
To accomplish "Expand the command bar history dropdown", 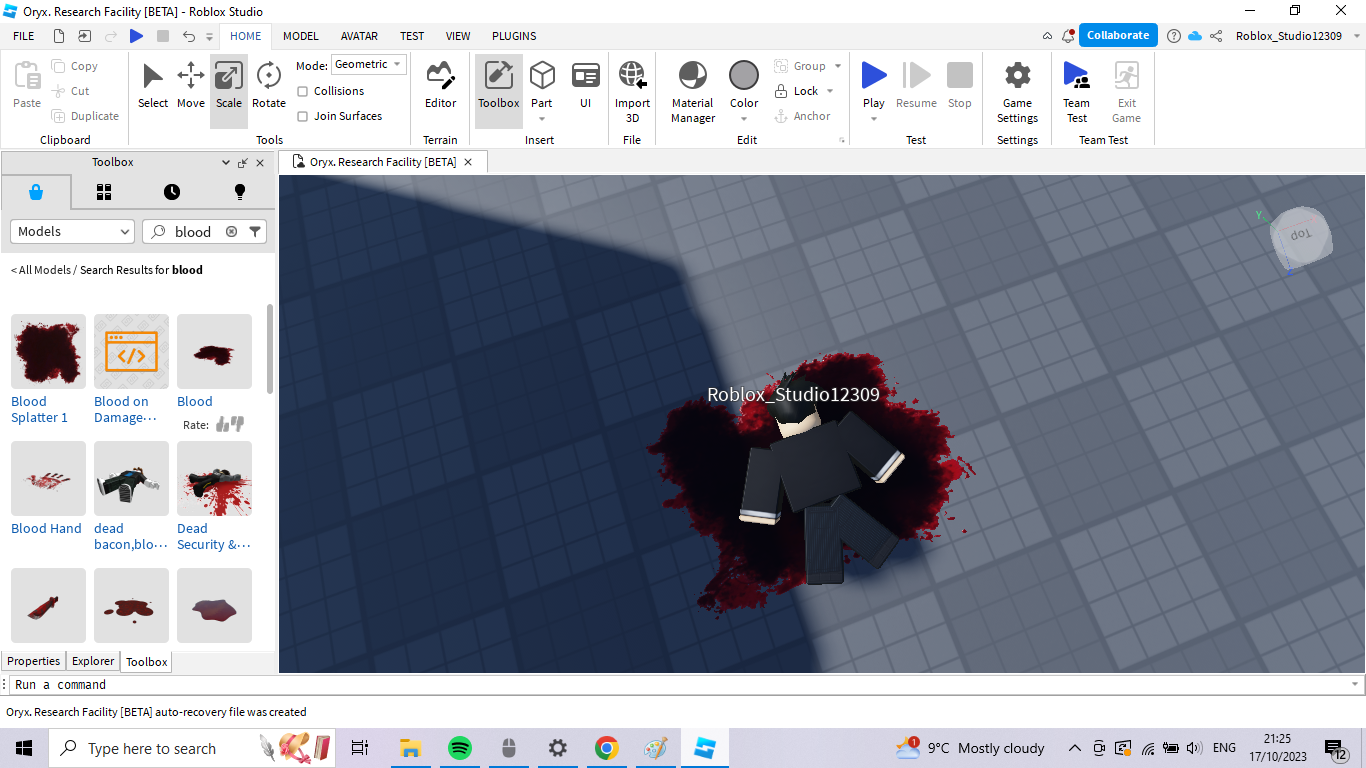I will click(1356, 684).
